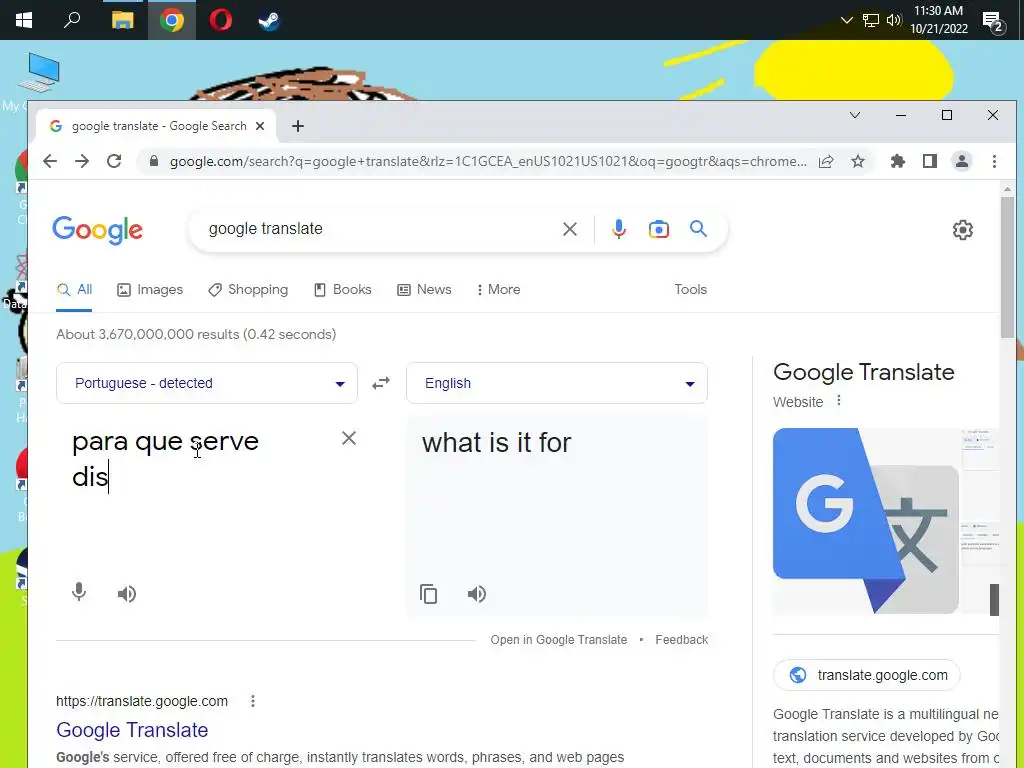This screenshot has width=1024, height=768.
Task: Search by image camera icon
Action: point(658,229)
